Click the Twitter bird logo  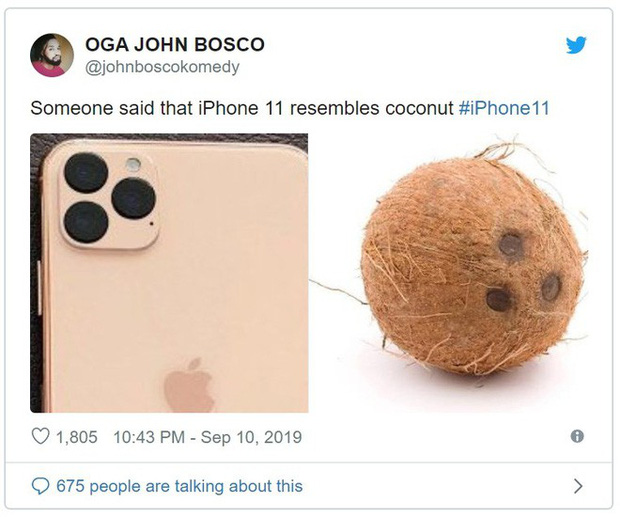(x=576, y=45)
